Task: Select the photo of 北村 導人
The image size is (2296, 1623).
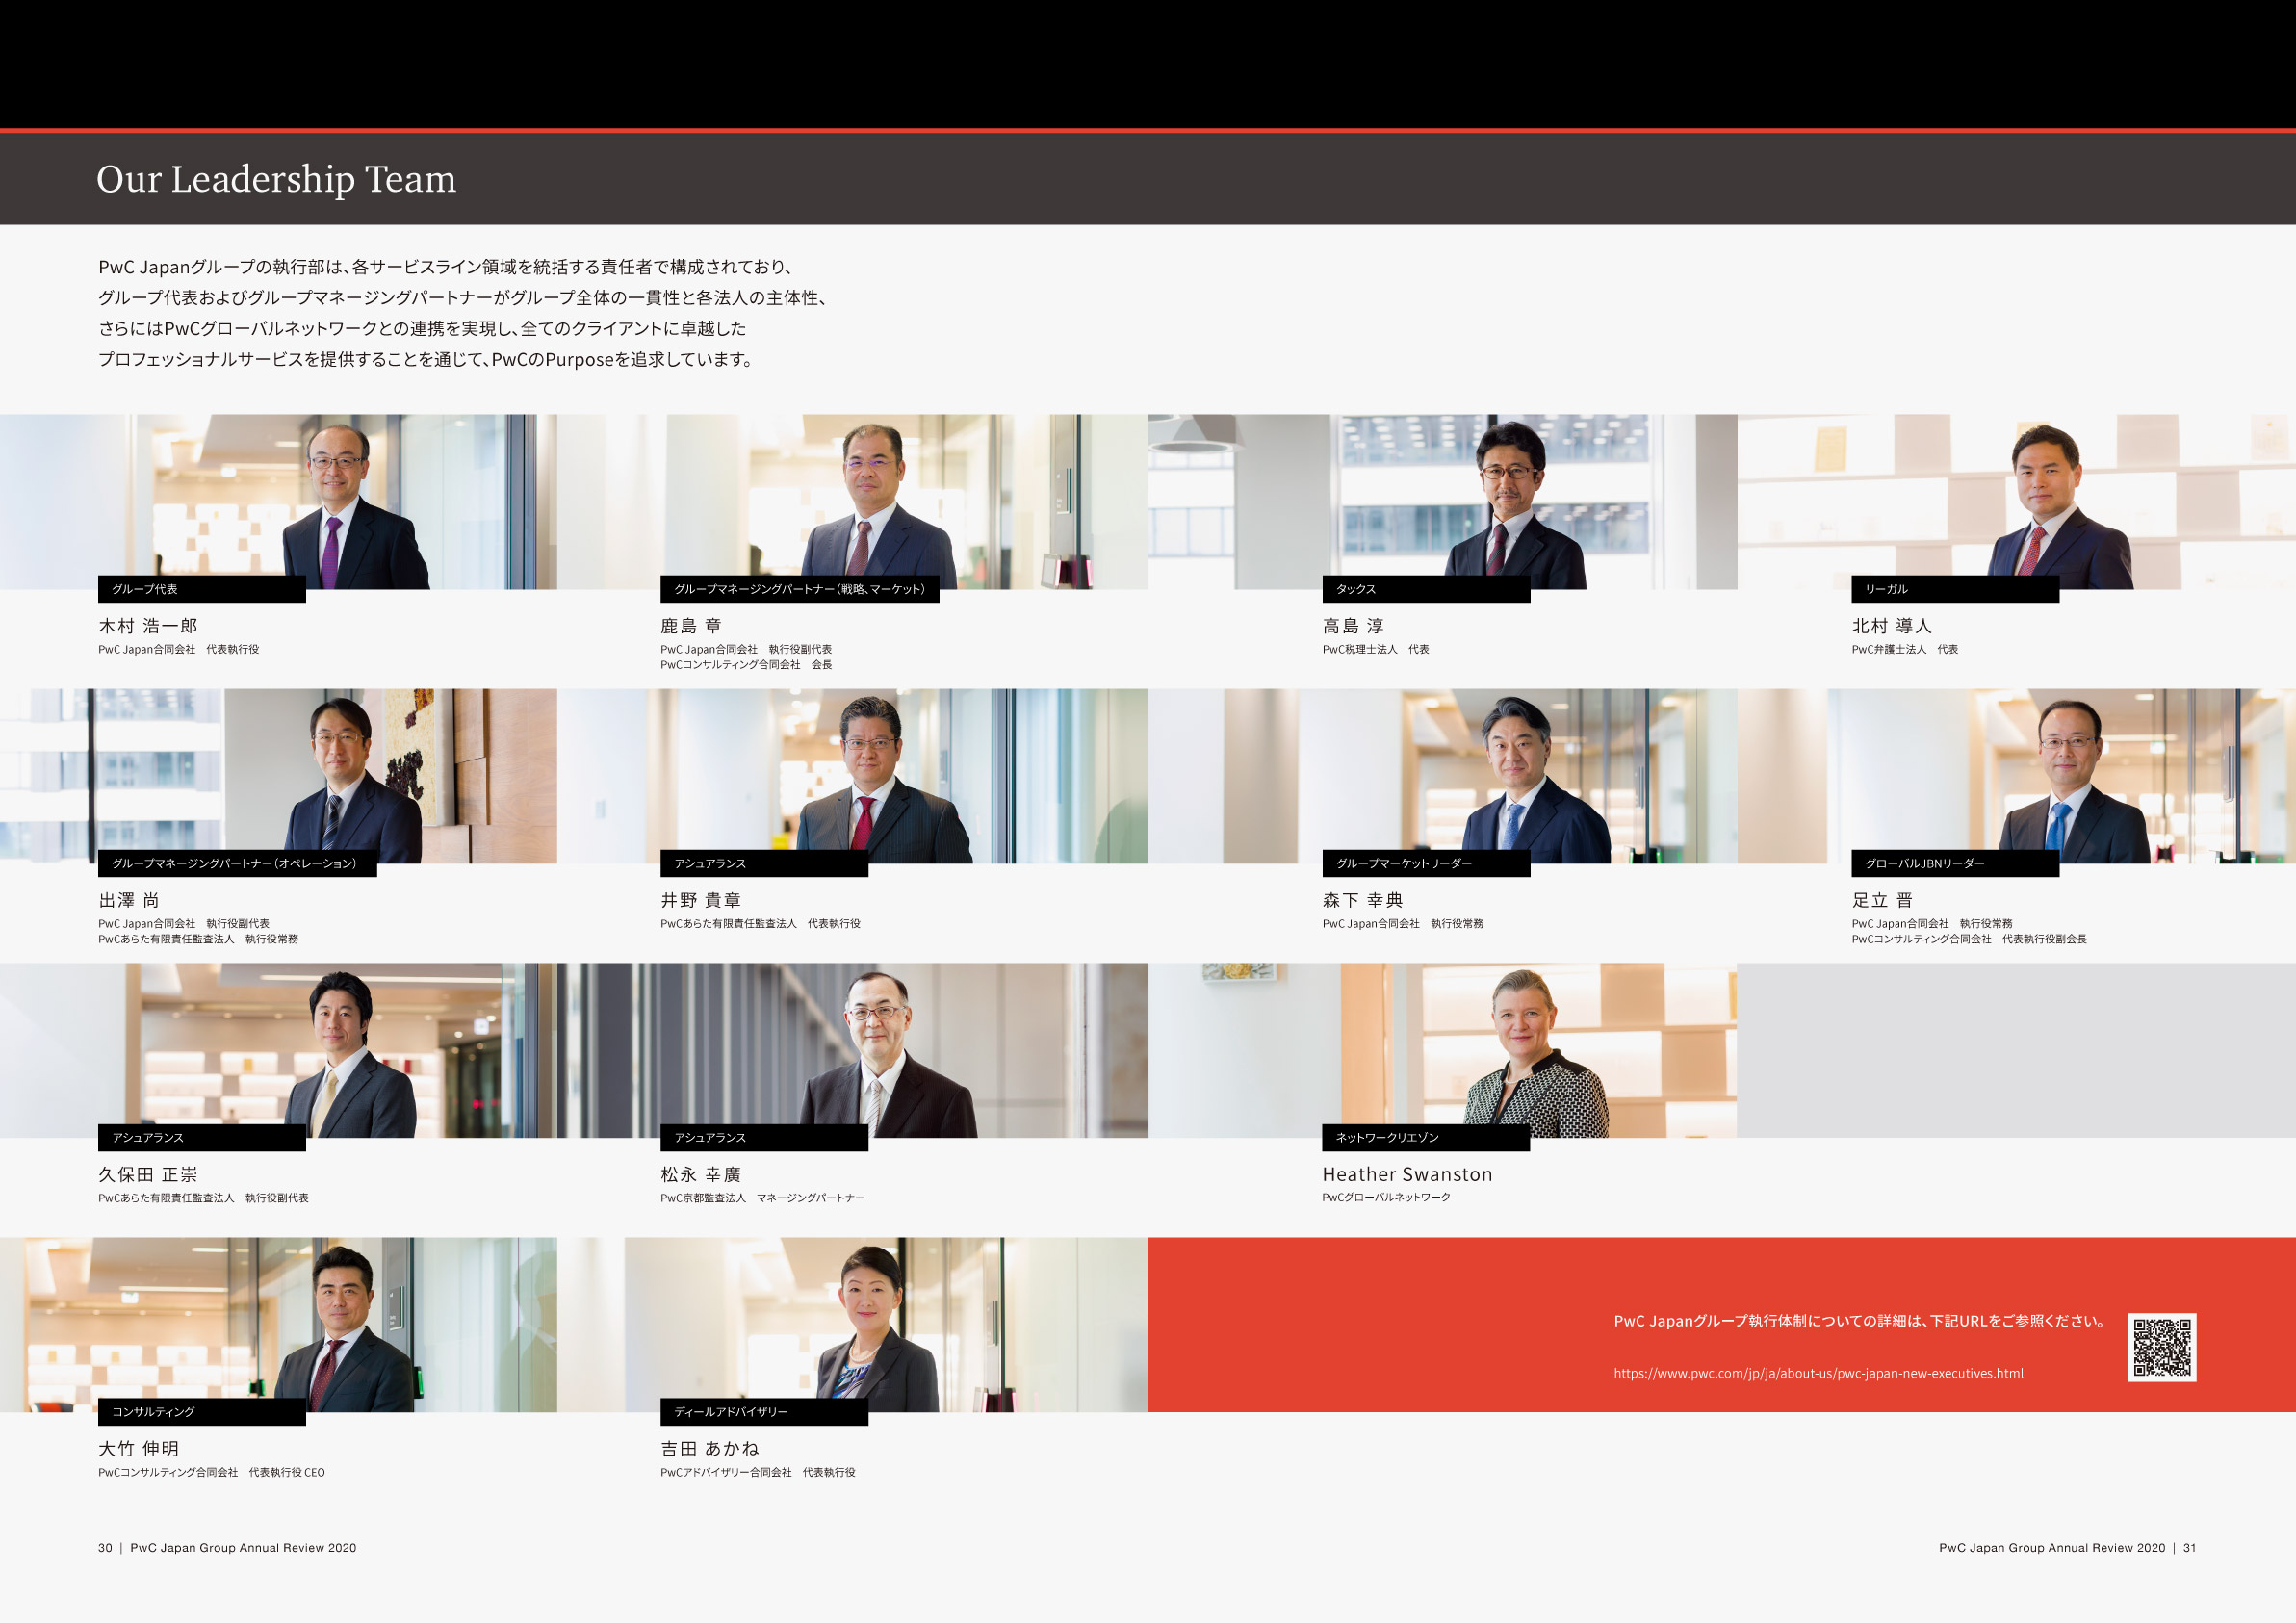Action: [2016, 502]
